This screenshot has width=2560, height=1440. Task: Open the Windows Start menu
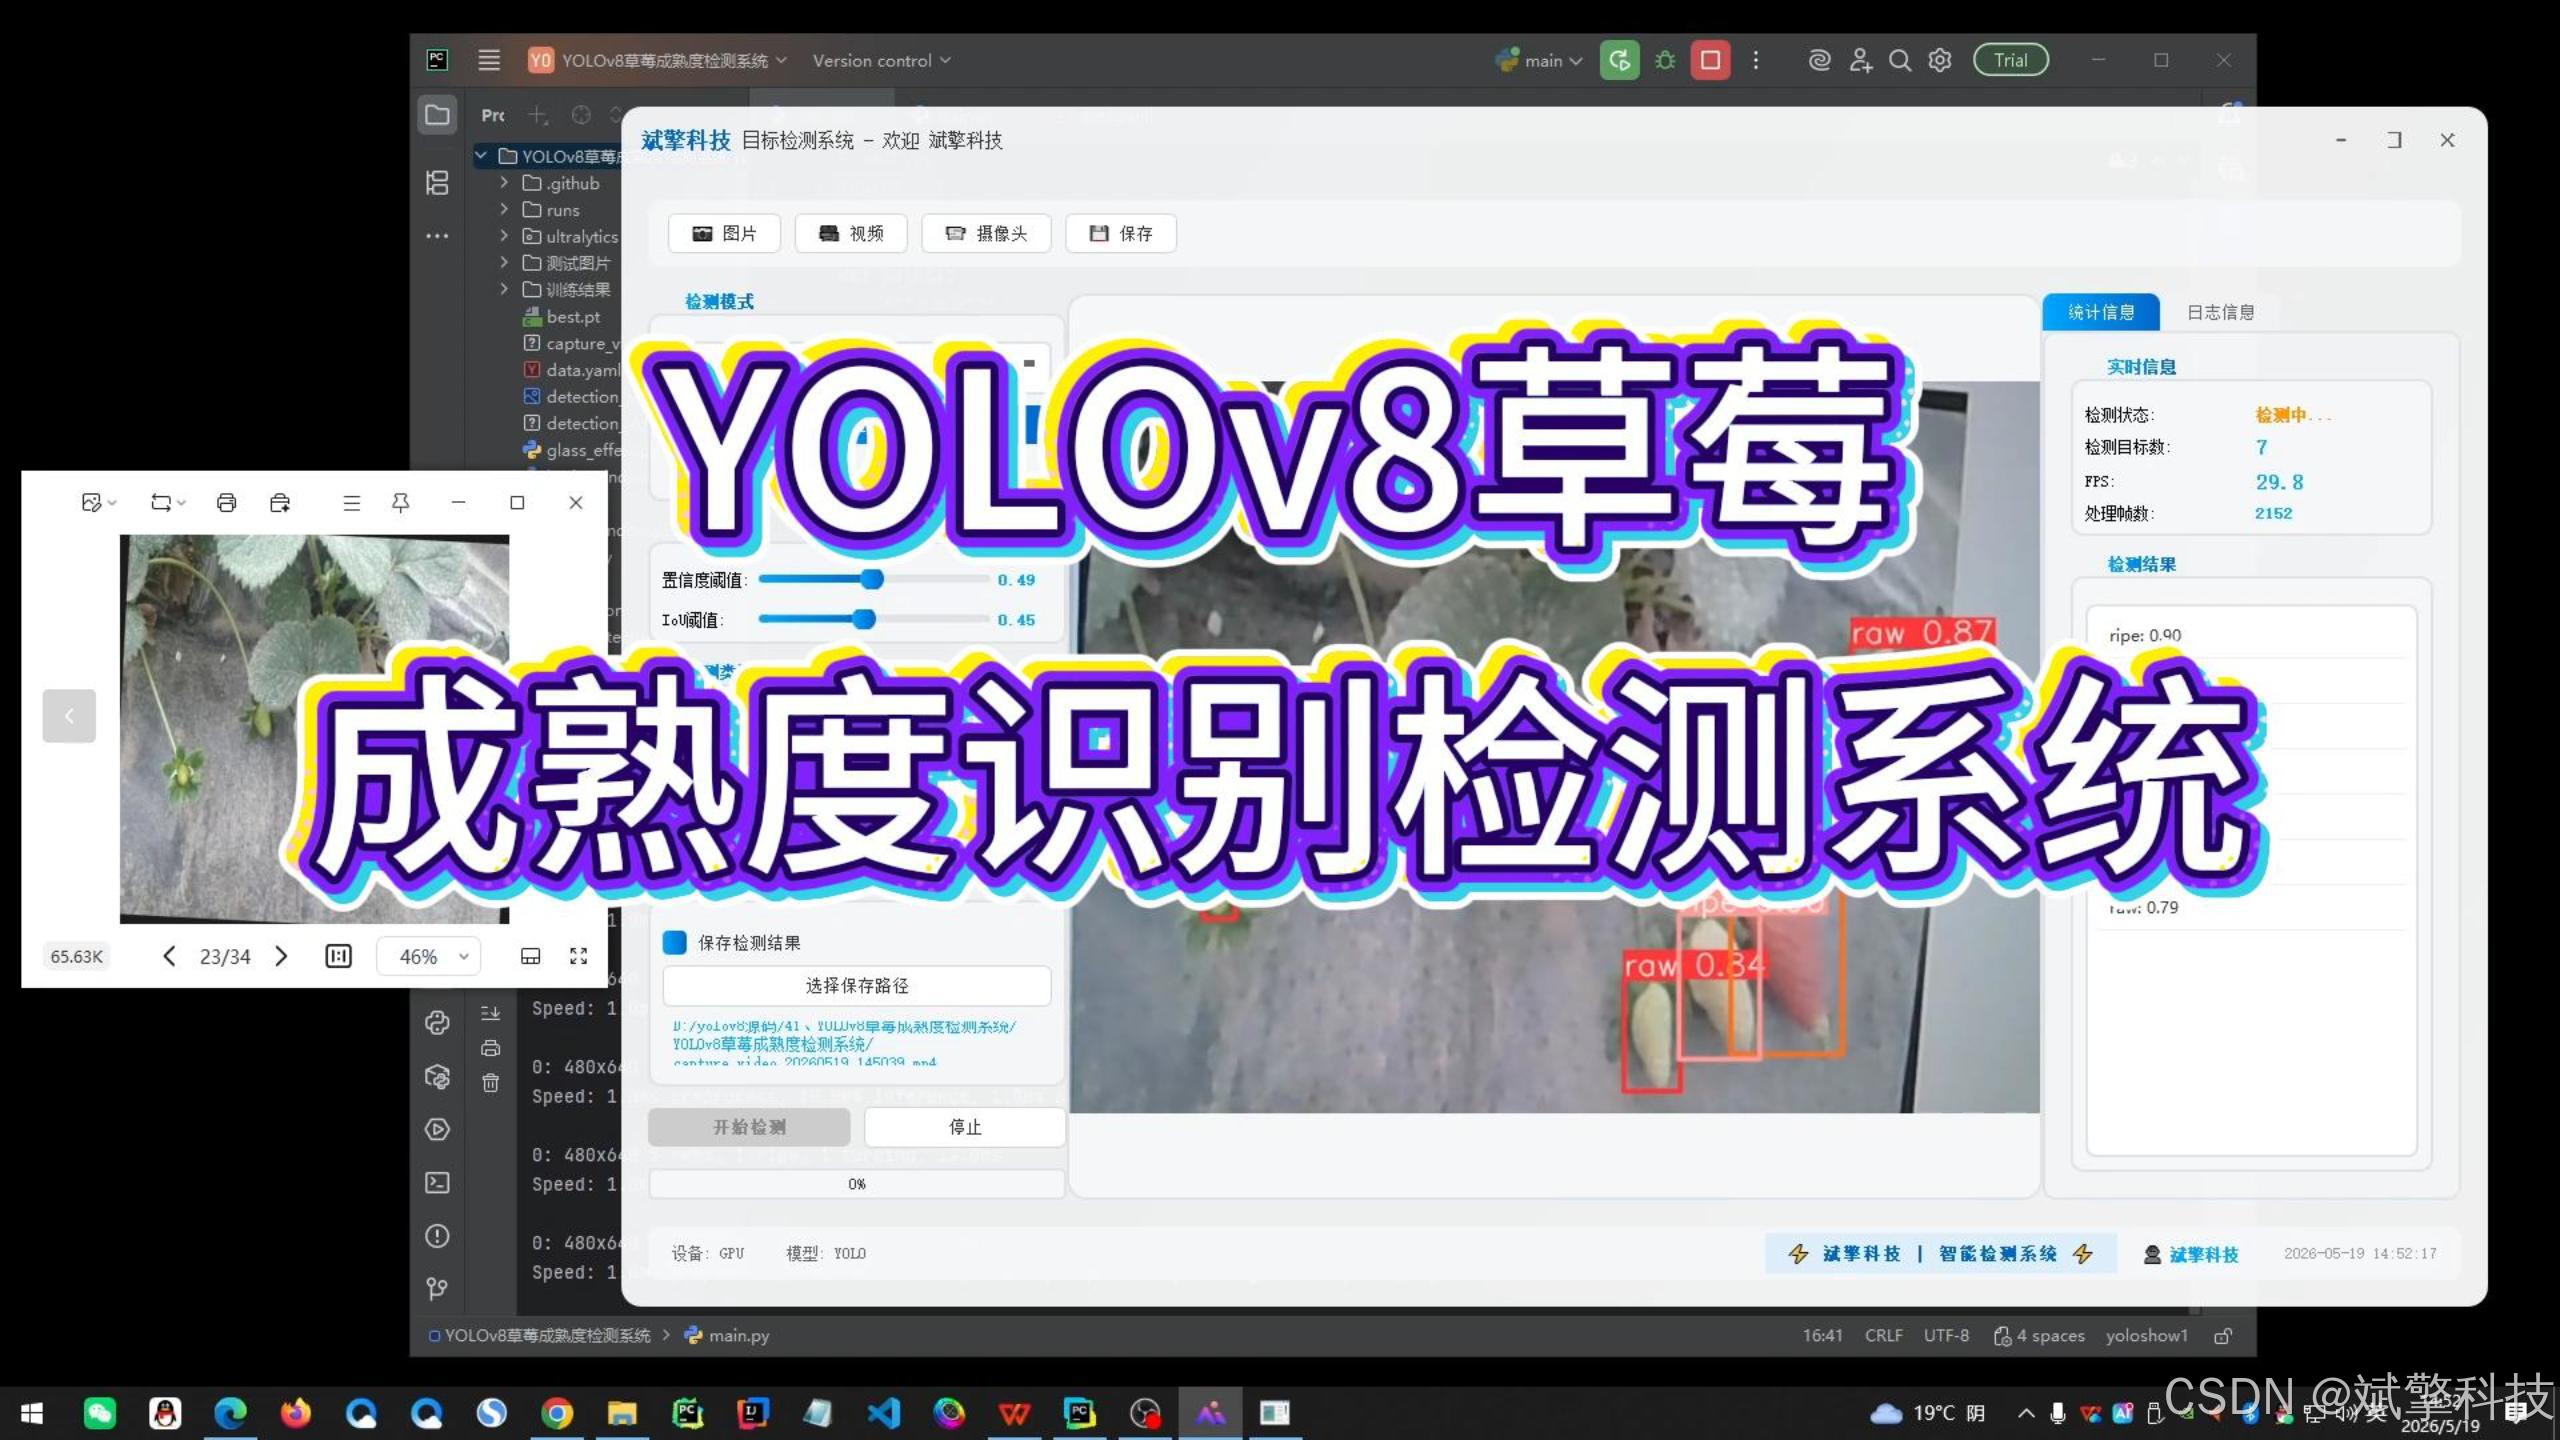pos(32,1413)
